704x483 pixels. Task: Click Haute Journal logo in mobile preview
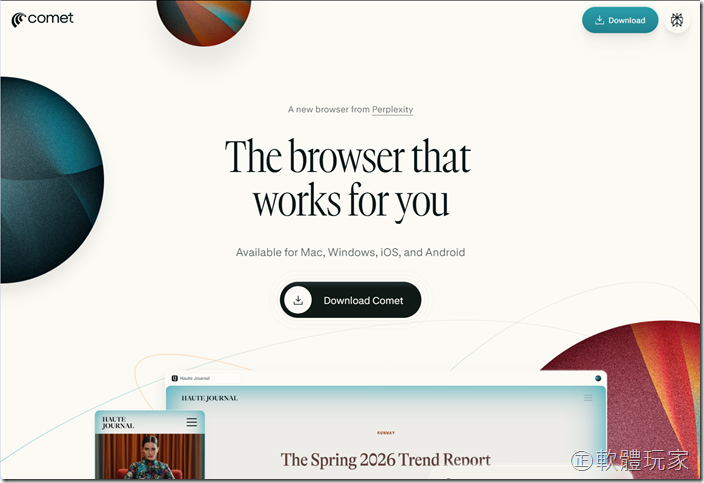[x=118, y=423]
